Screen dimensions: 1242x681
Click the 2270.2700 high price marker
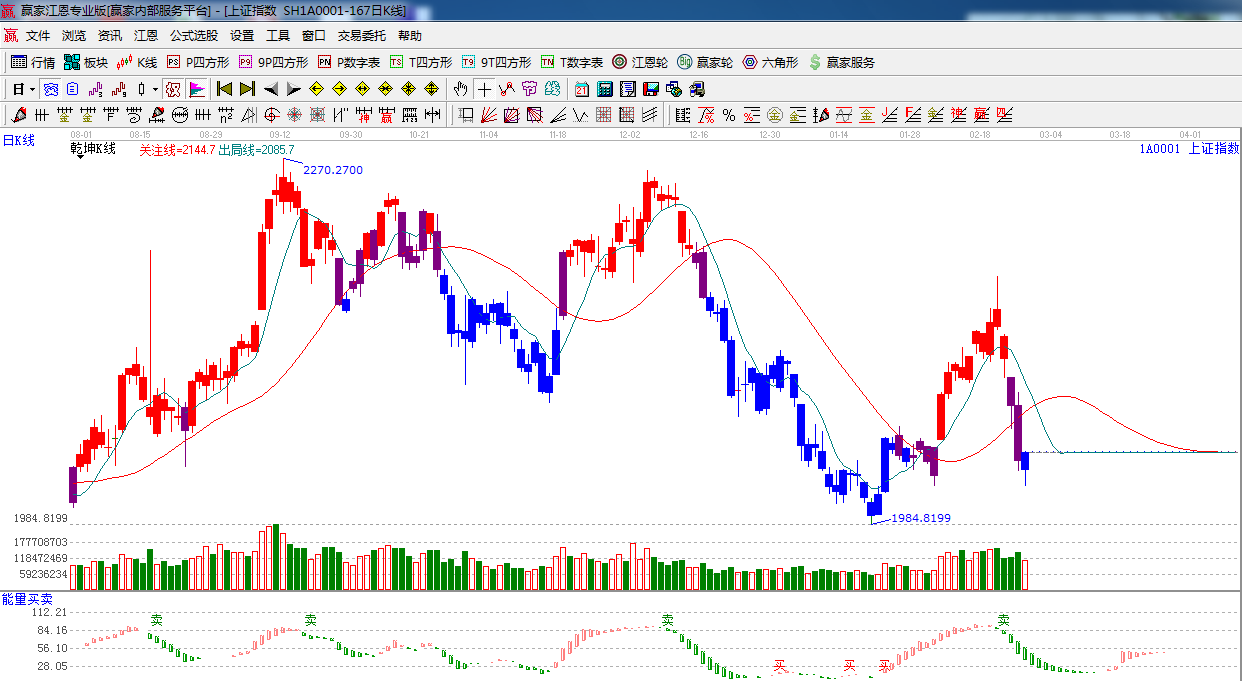(332, 170)
